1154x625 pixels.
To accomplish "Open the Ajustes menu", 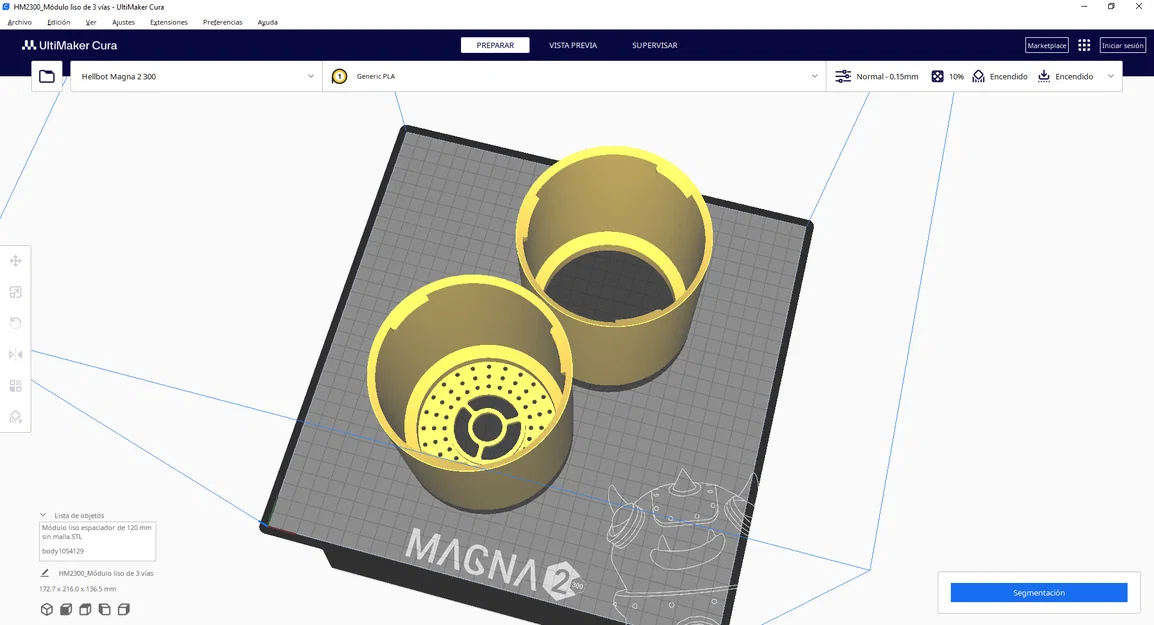I will click(x=124, y=22).
